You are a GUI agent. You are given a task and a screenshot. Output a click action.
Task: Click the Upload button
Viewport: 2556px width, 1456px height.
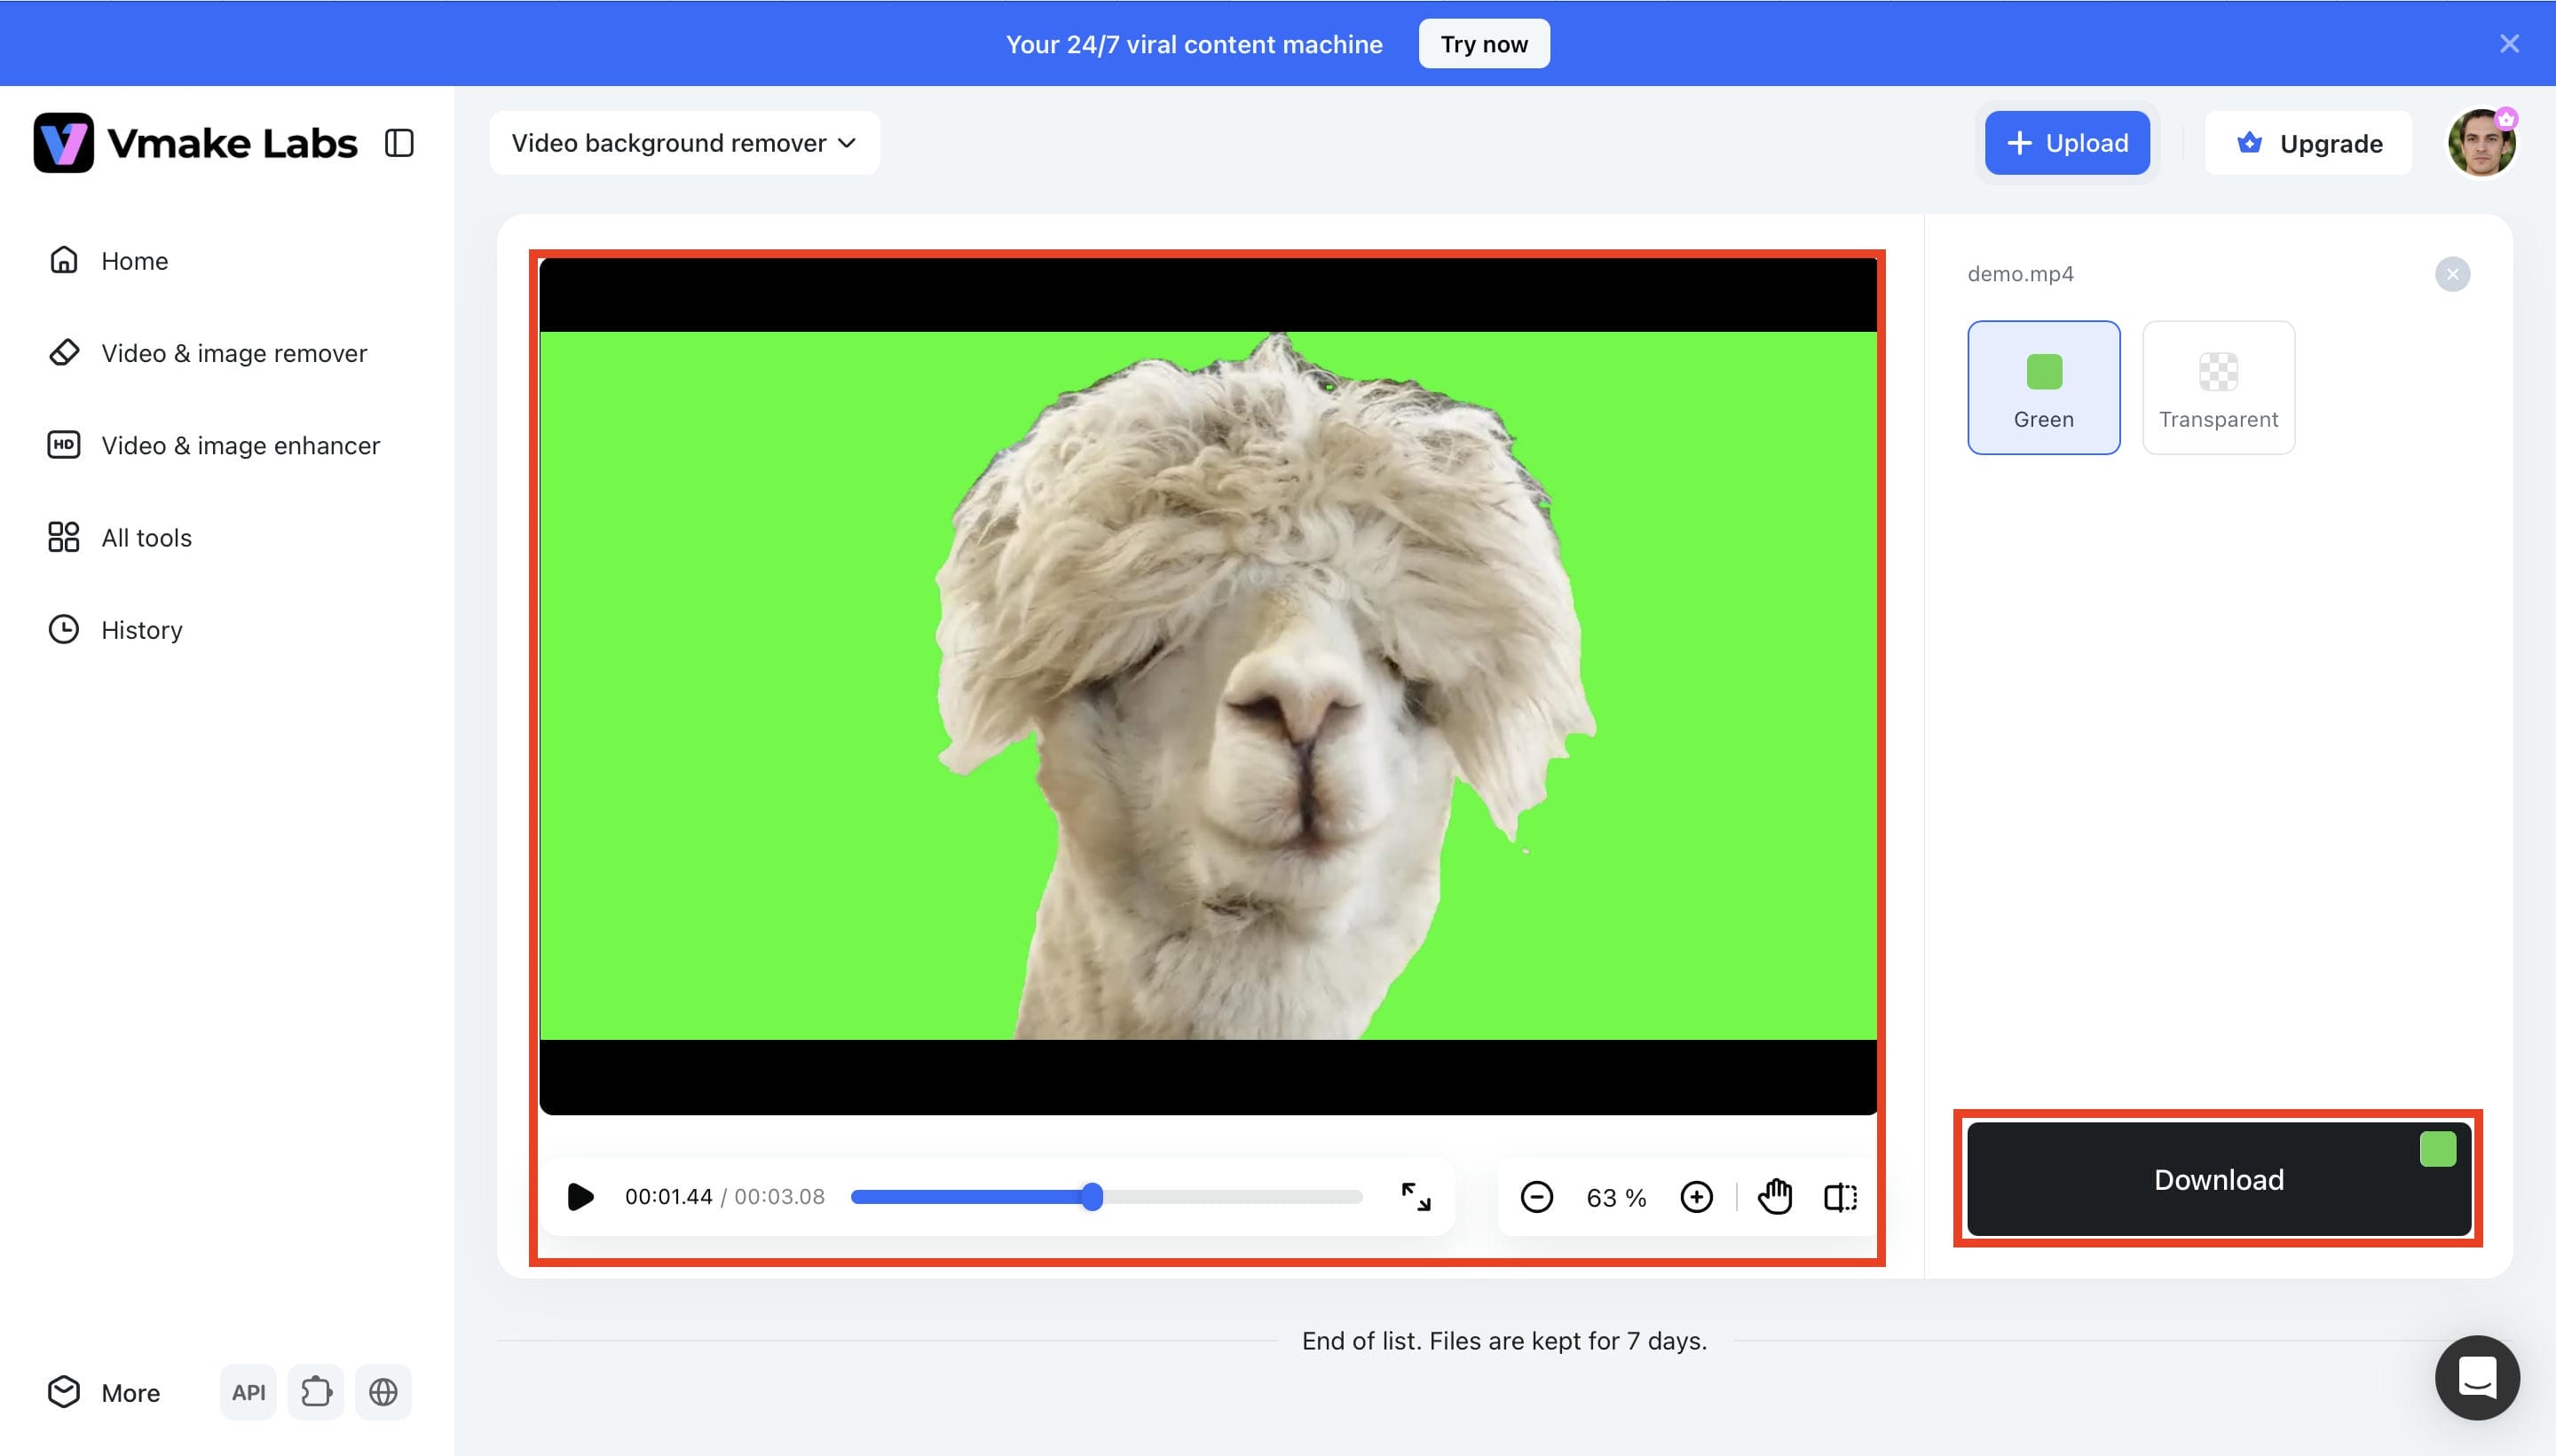click(2067, 143)
